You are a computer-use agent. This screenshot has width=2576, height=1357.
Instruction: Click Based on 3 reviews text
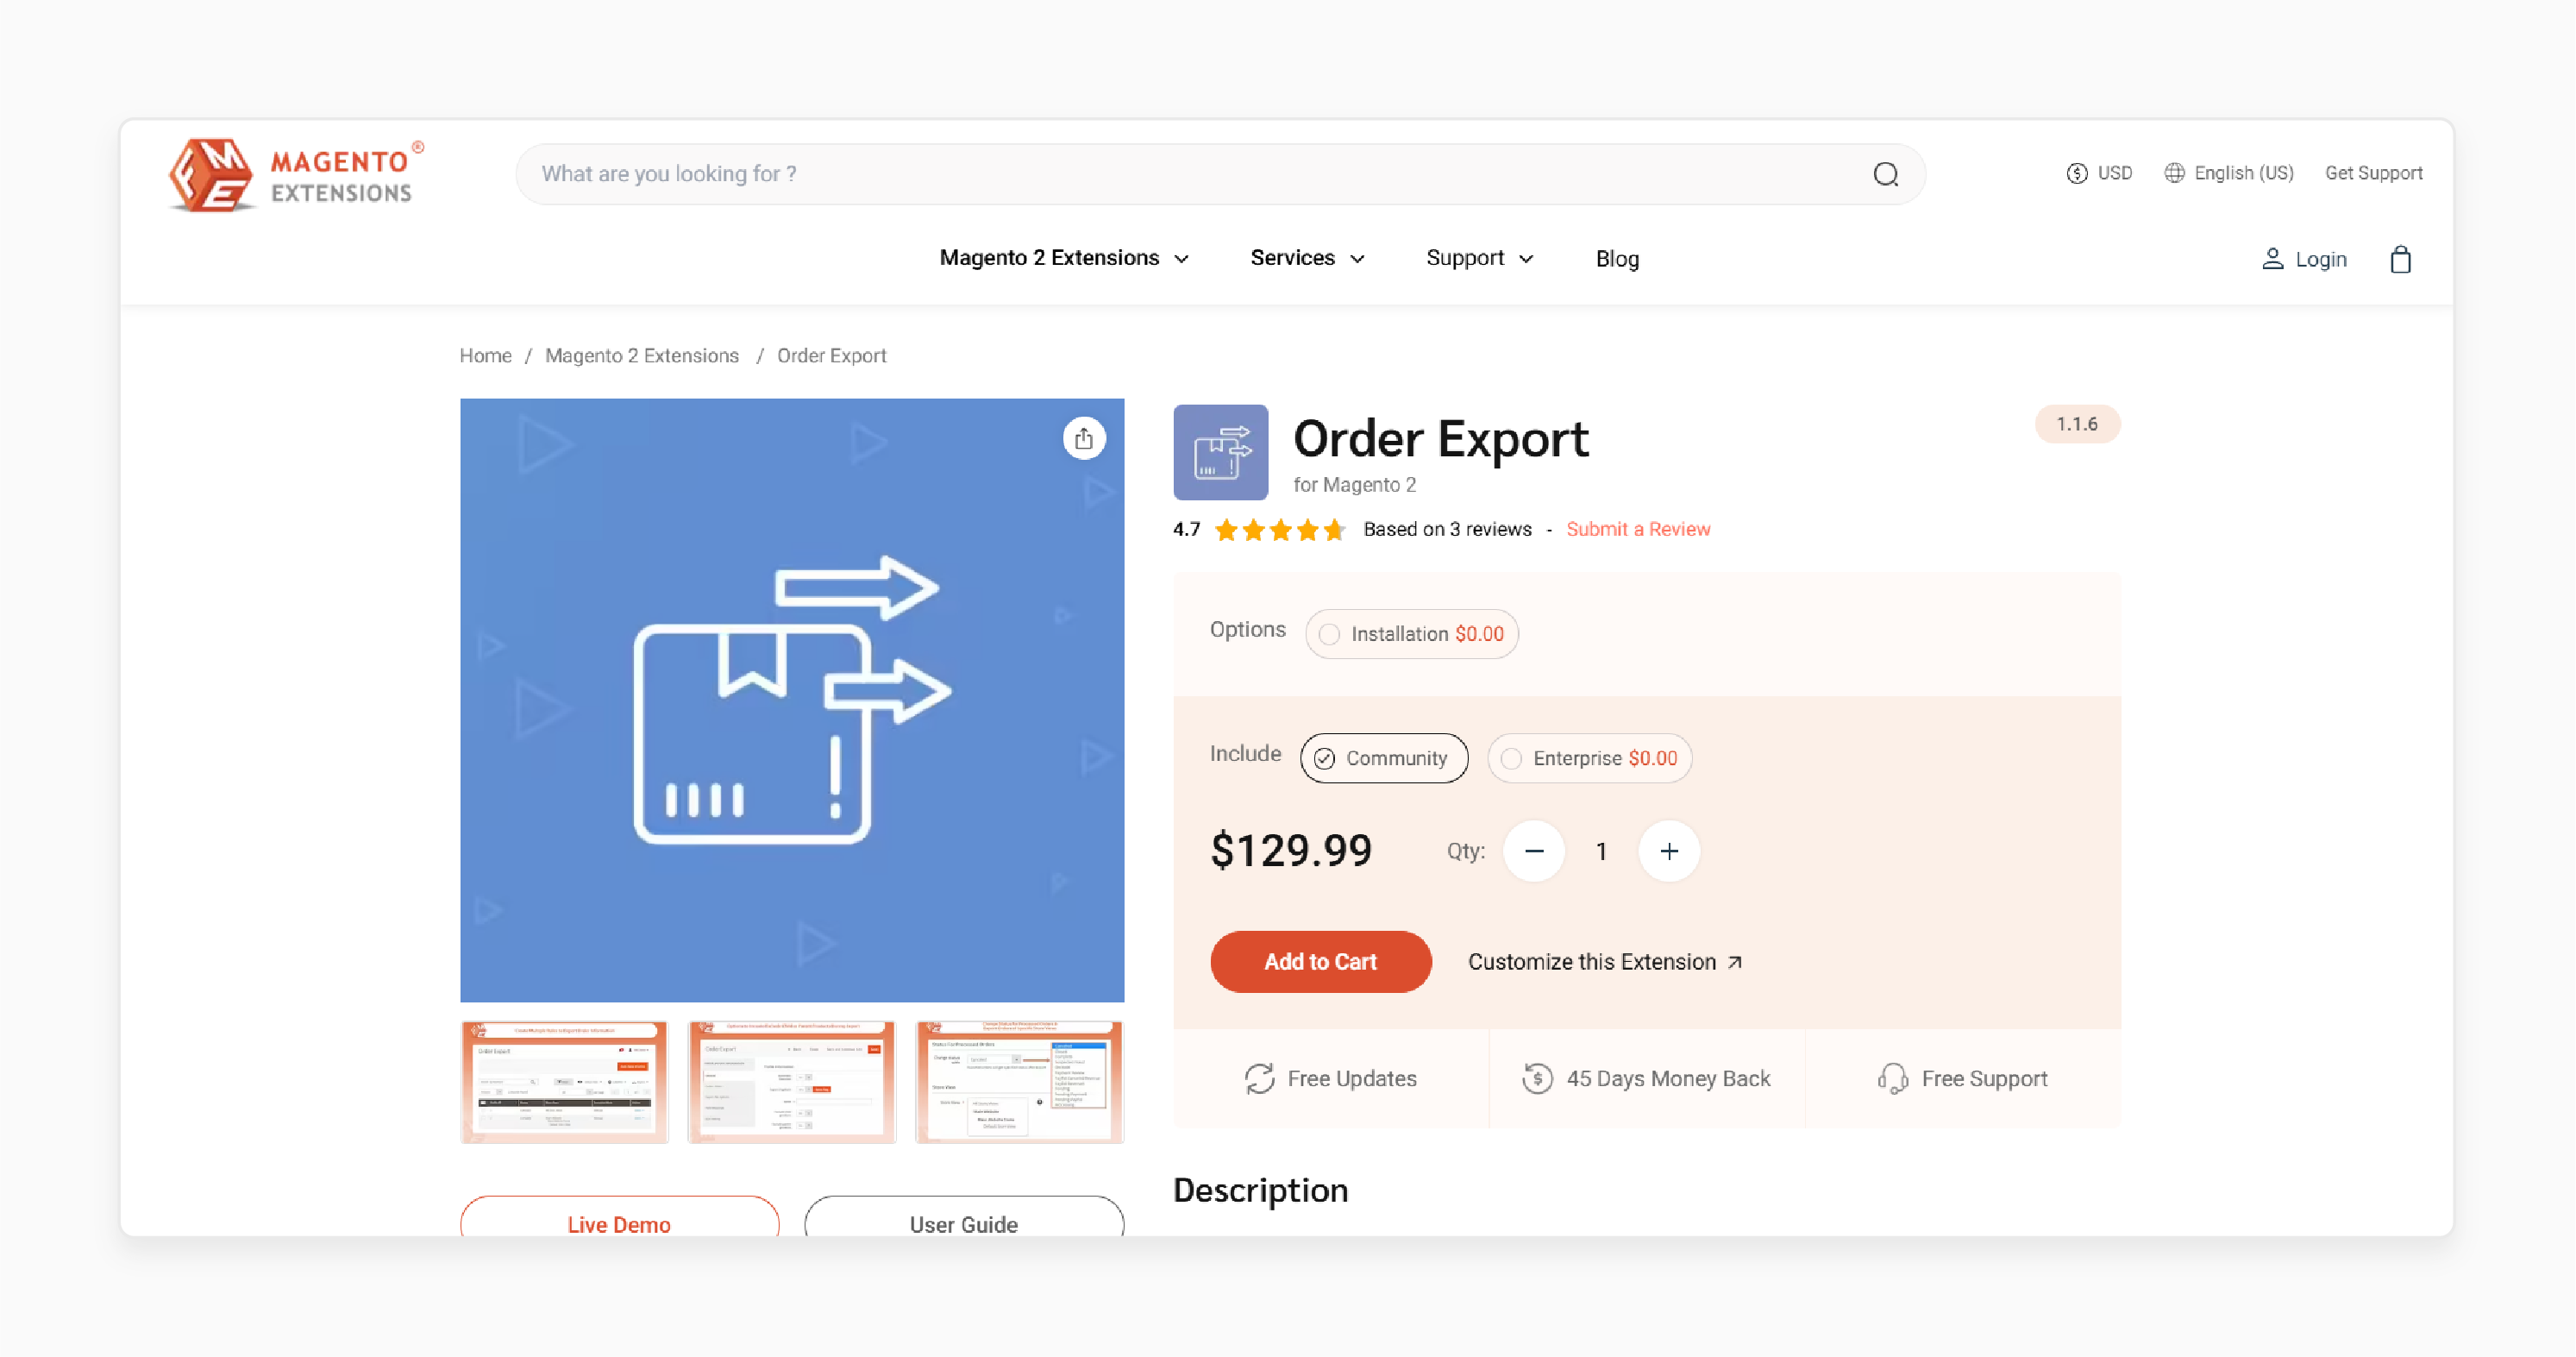pyautogui.click(x=1447, y=529)
